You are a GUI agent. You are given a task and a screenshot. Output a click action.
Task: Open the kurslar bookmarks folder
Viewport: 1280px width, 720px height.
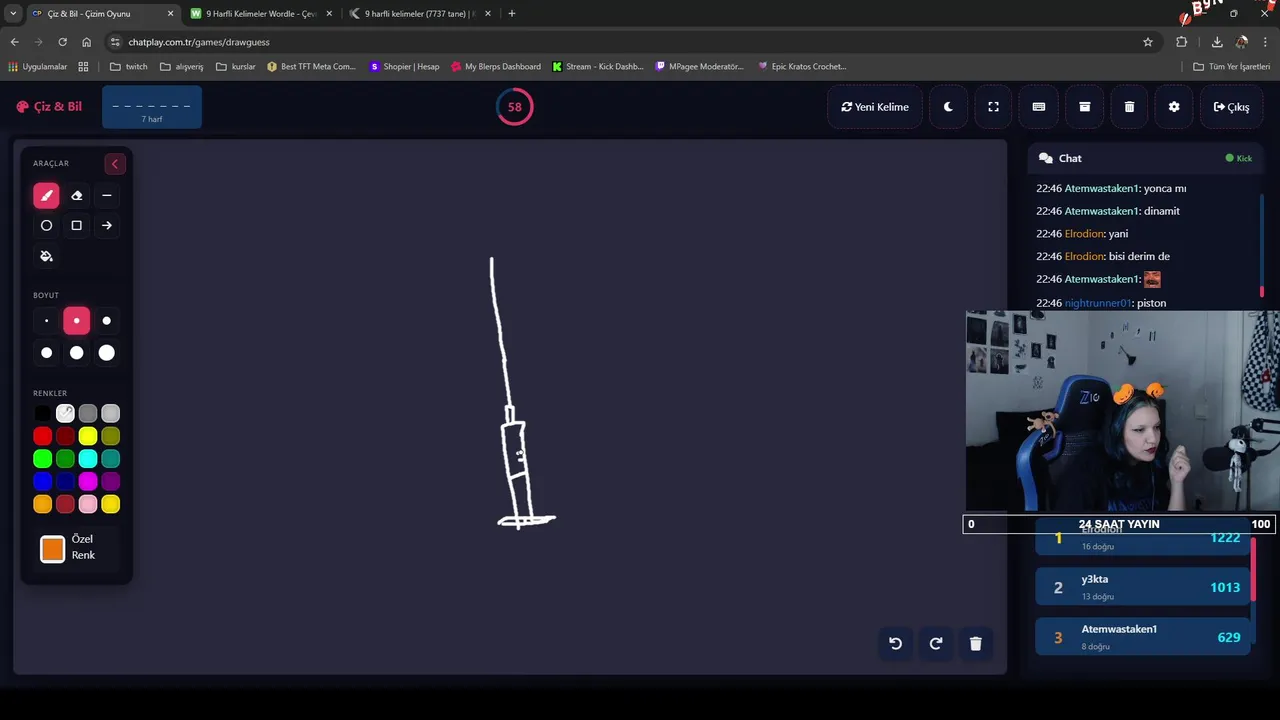236,67
